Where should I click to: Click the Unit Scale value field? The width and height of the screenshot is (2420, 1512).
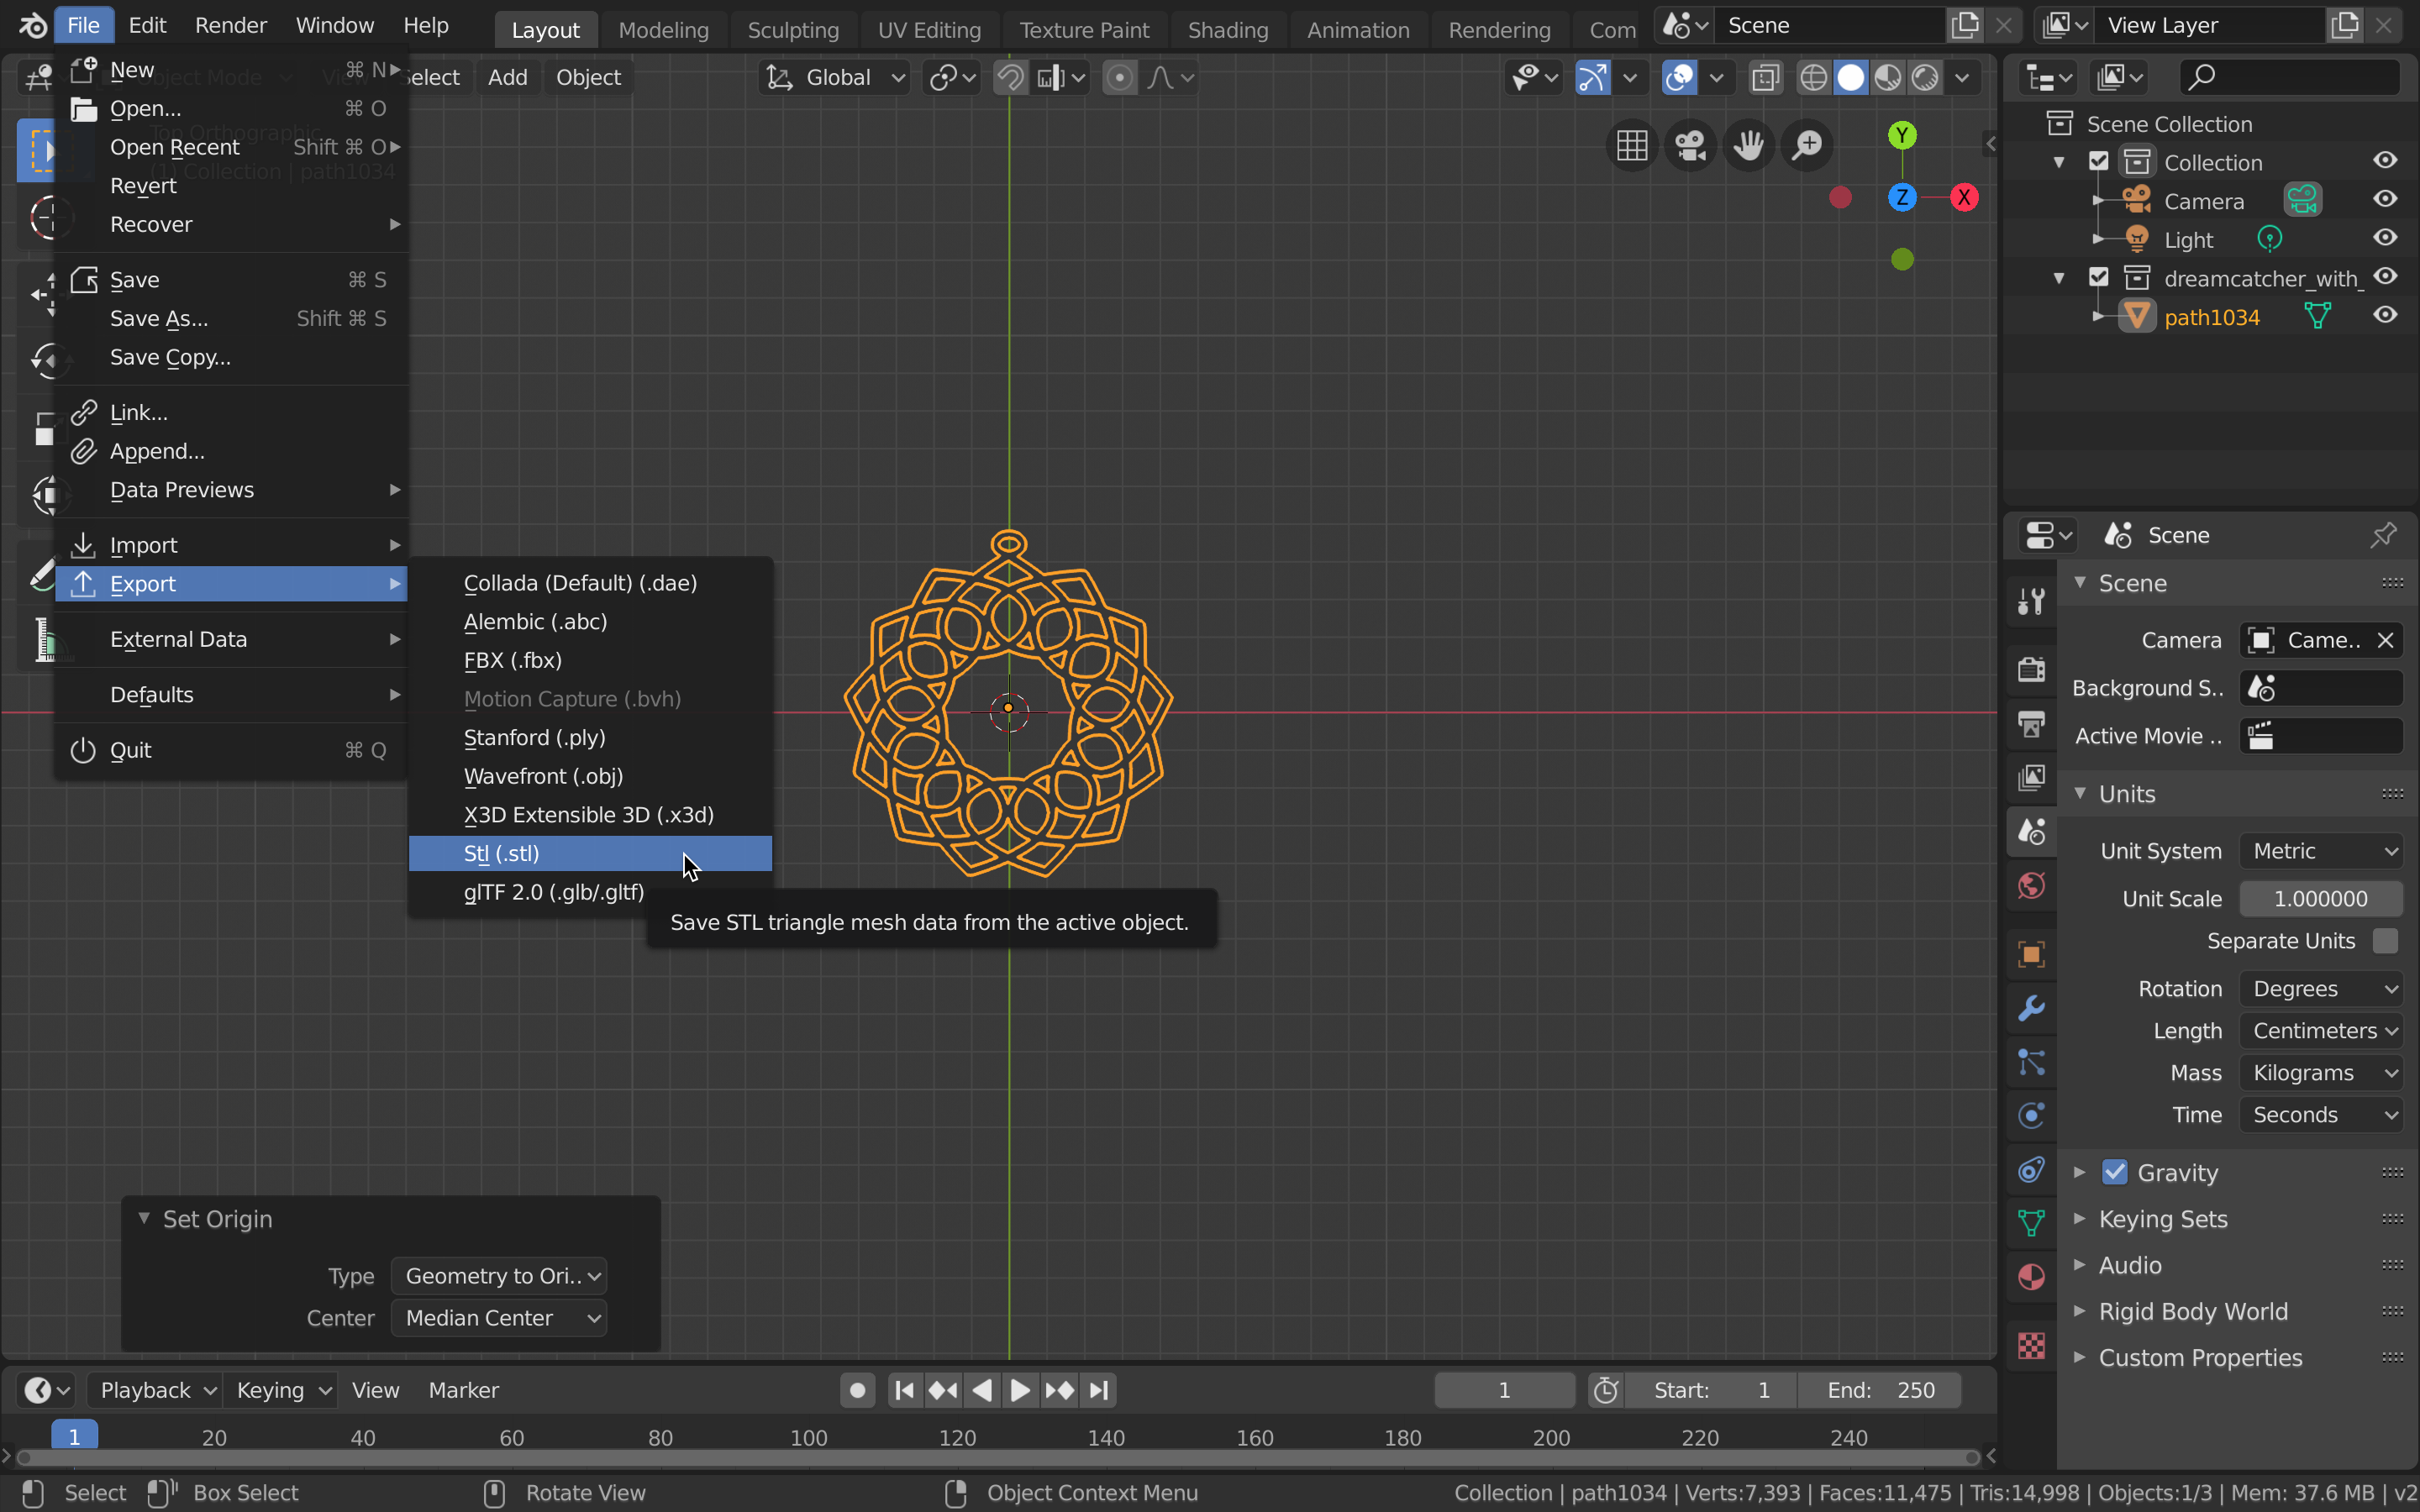2321,899
